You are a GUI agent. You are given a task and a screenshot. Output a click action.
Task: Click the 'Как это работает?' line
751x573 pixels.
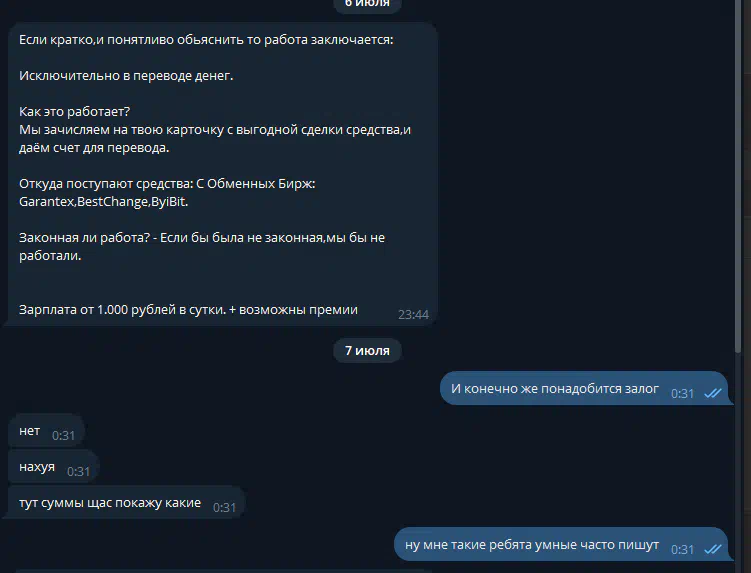(74, 112)
